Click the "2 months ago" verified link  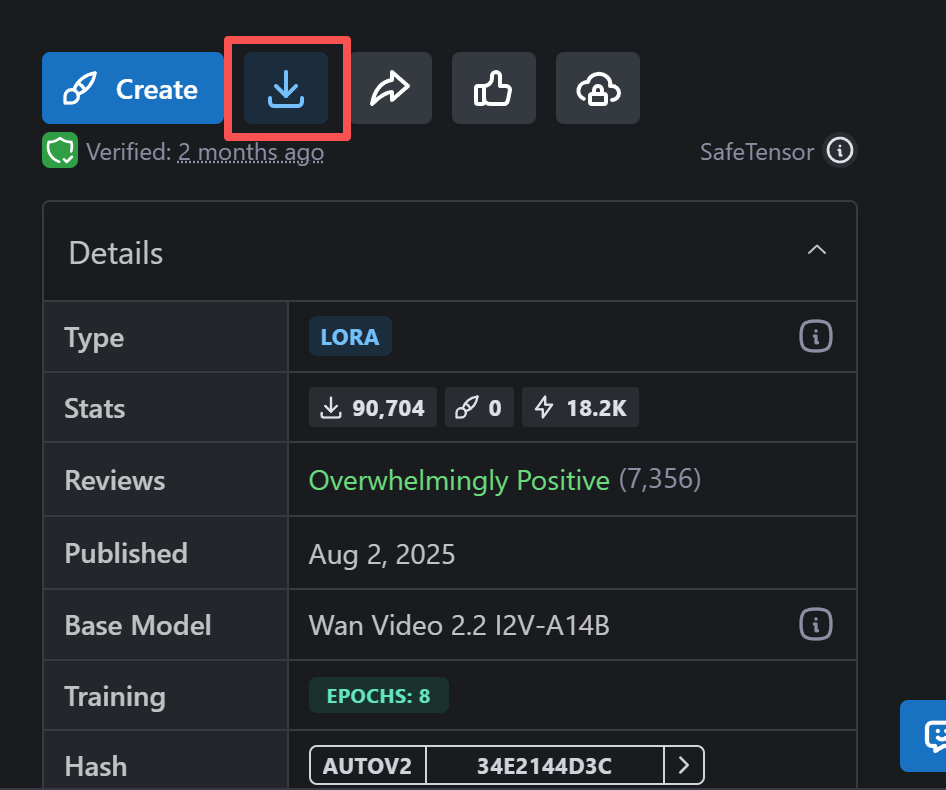pos(250,152)
